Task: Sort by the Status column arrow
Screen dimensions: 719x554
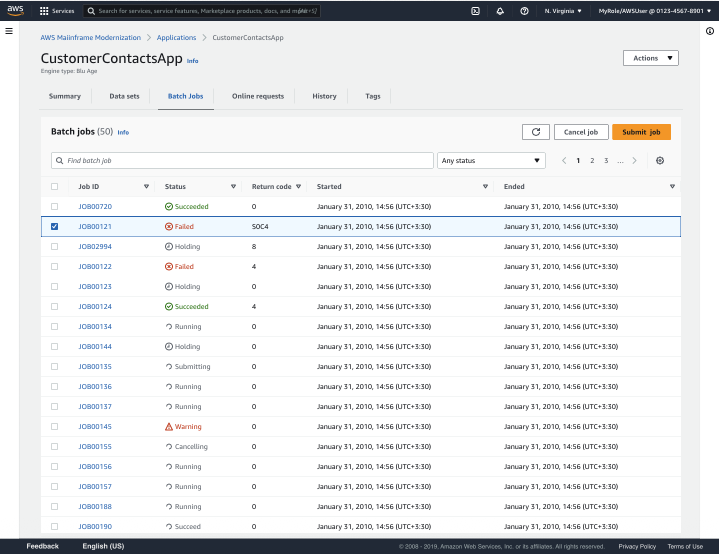Action: coord(233,187)
